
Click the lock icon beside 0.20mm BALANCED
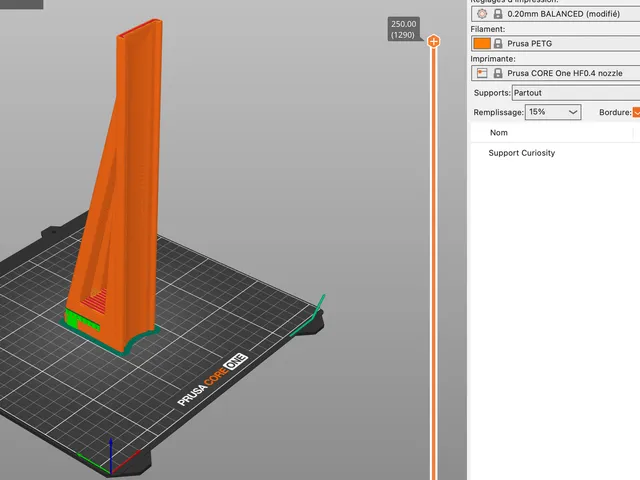tap(498, 14)
